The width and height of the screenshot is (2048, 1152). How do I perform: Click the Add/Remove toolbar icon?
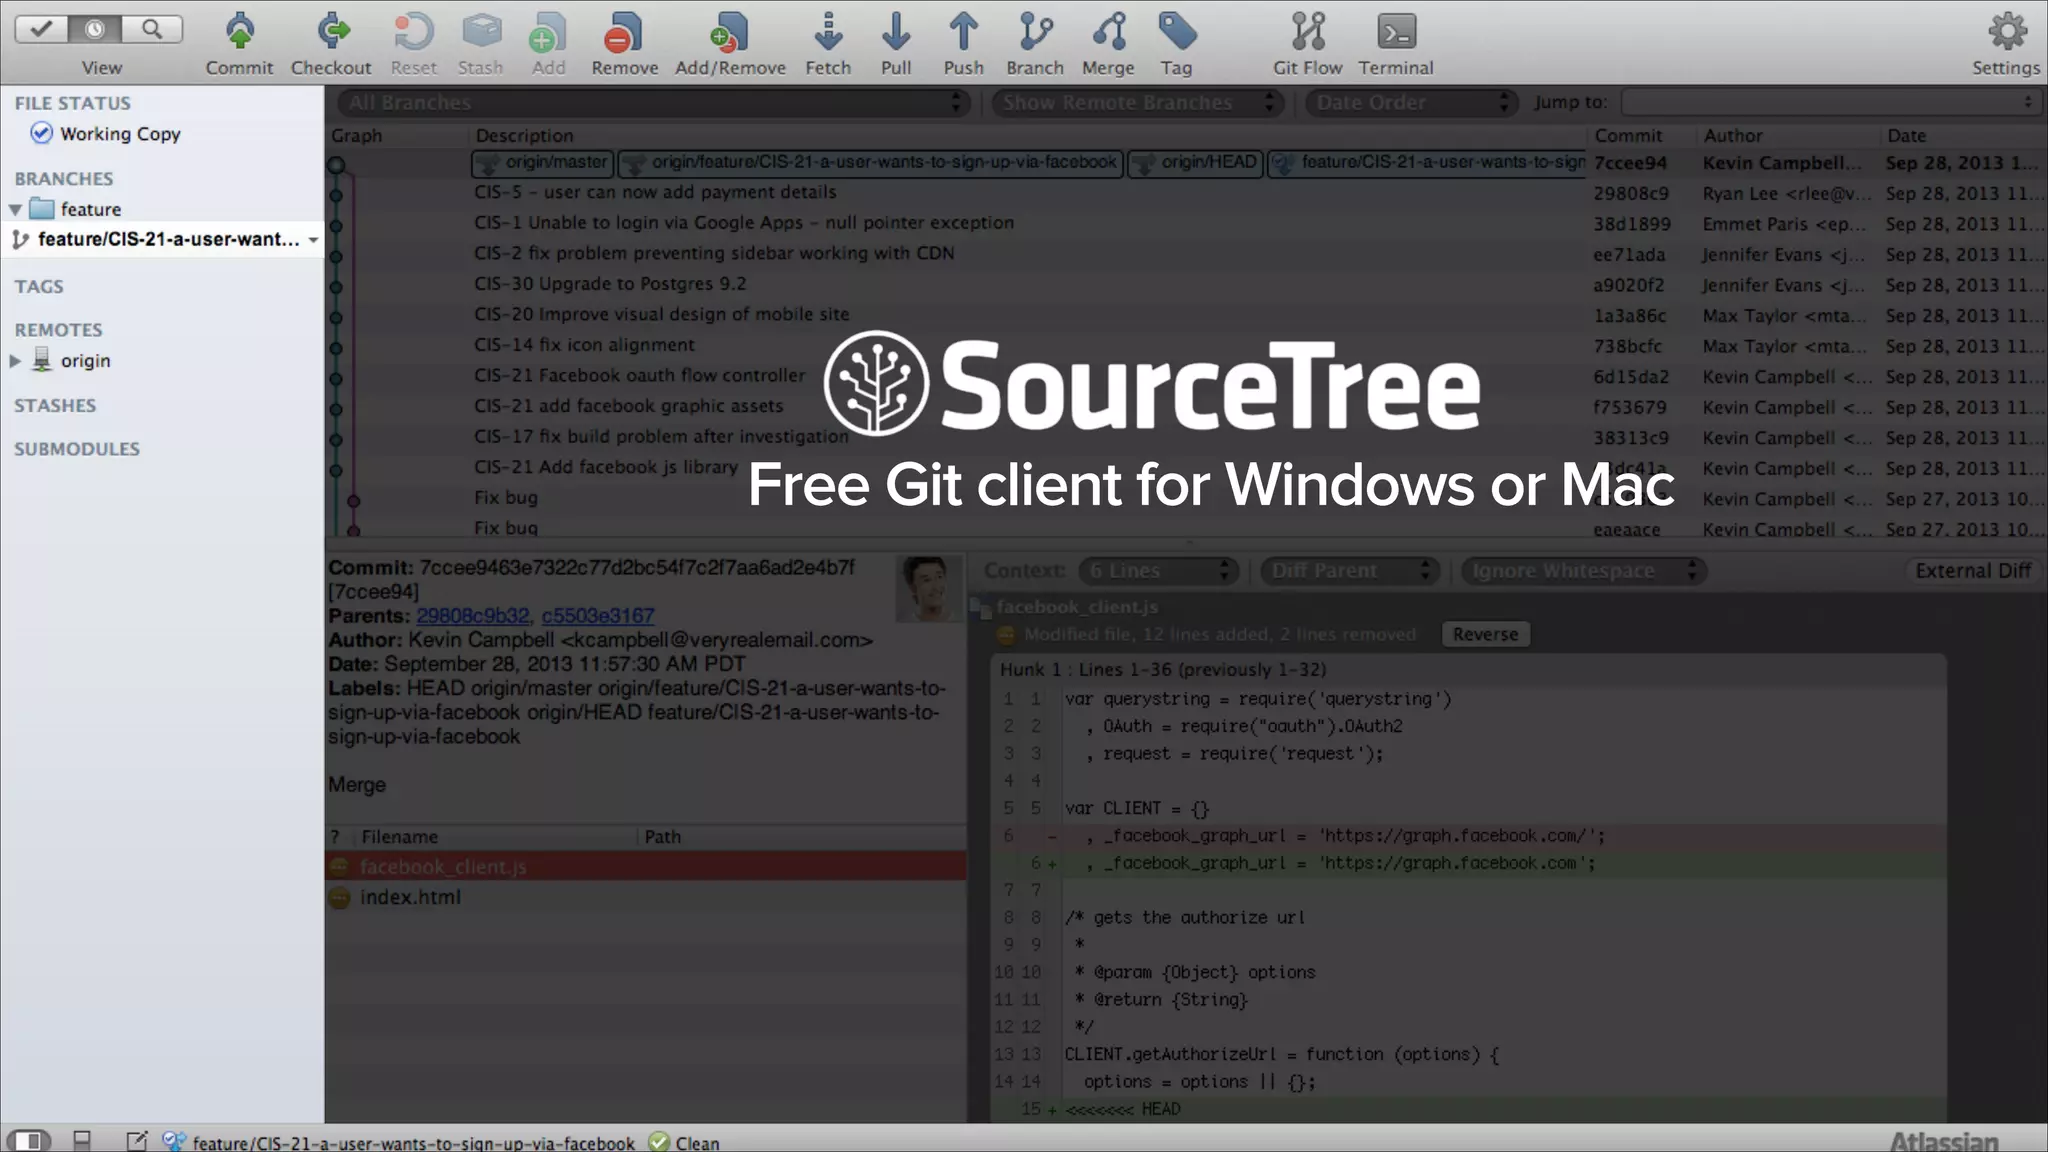tap(730, 32)
